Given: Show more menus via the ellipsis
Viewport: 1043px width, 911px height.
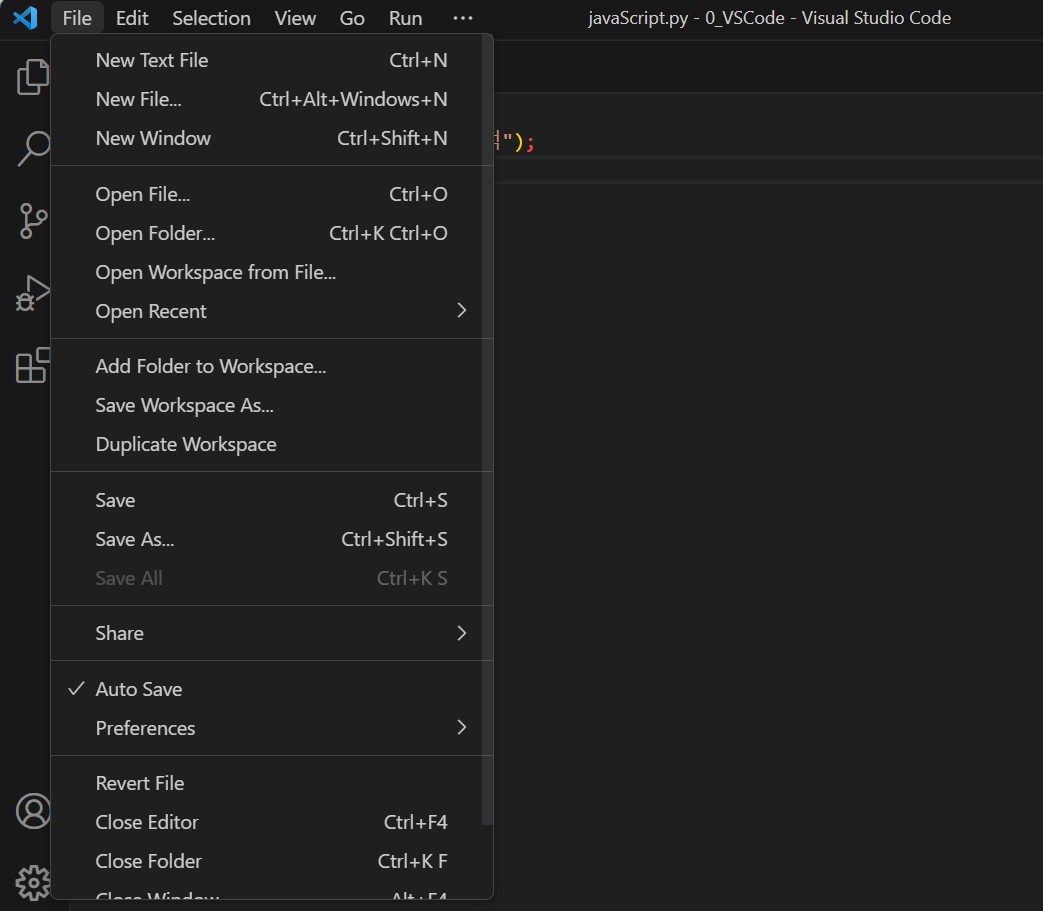Looking at the screenshot, I should [462, 18].
